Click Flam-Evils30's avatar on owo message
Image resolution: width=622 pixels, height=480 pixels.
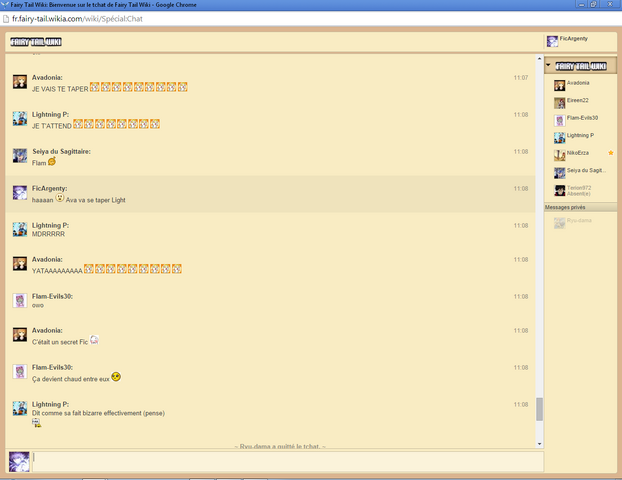pos(20,300)
